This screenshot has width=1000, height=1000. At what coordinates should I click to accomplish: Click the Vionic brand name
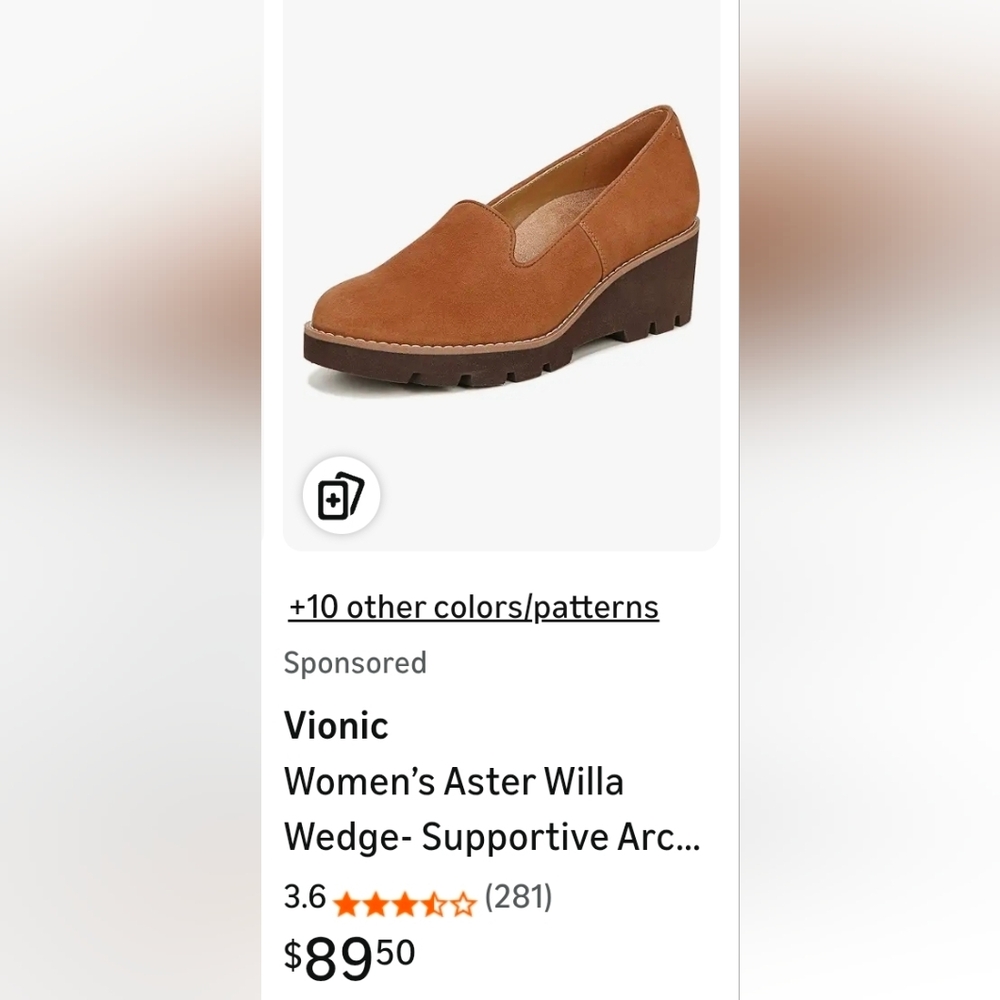point(336,725)
